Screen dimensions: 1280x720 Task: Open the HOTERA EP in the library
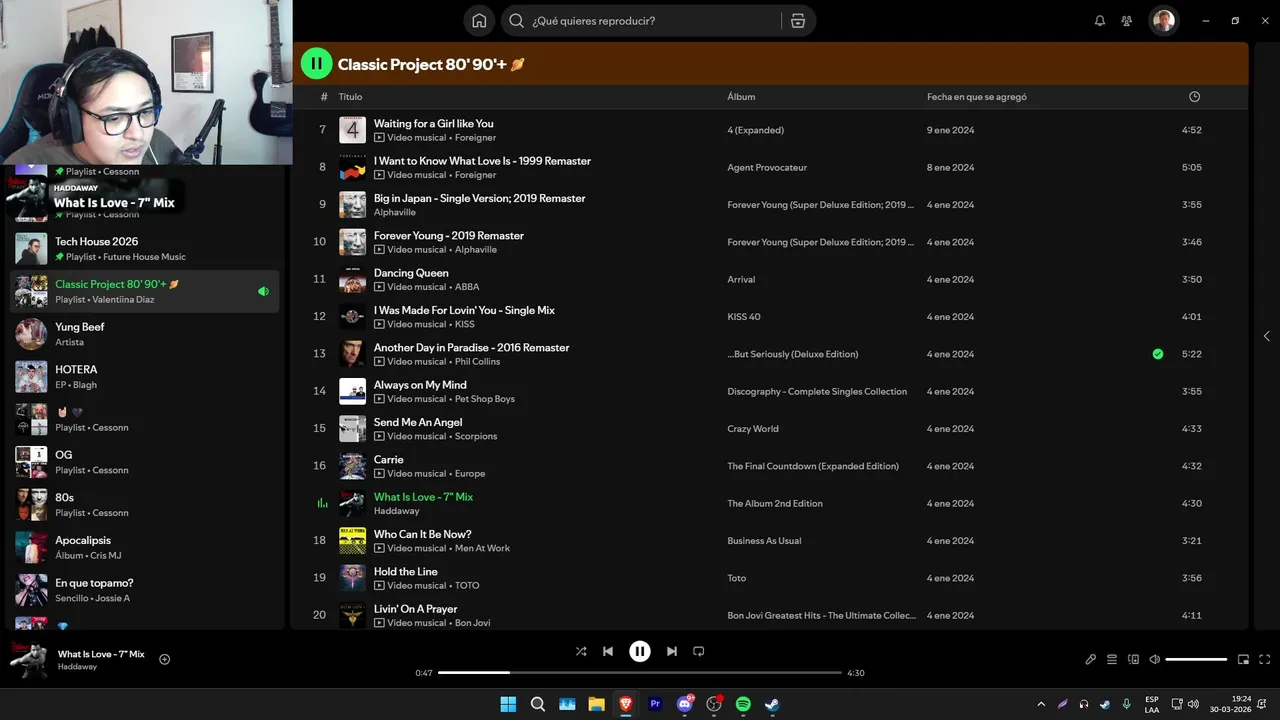pyautogui.click(x=145, y=377)
